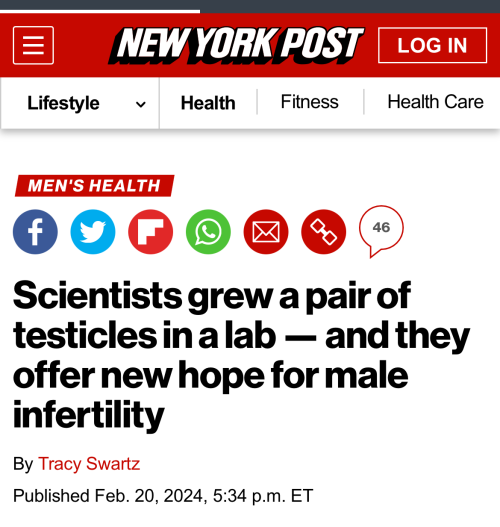Open the 46 comments bubble
The width and height of the screenshot is (500, 527).
point(381,230)
